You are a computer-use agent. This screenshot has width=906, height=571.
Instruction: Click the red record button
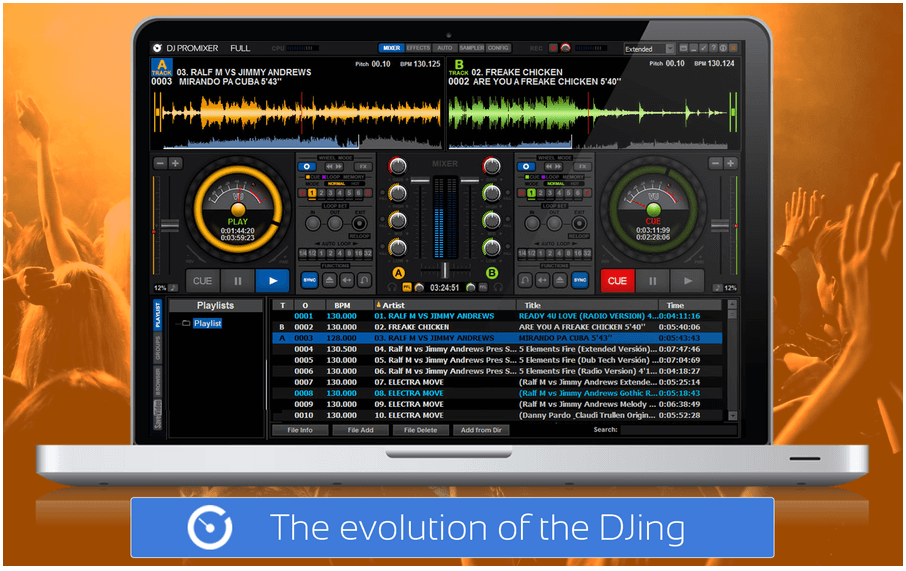click(553, 48)
